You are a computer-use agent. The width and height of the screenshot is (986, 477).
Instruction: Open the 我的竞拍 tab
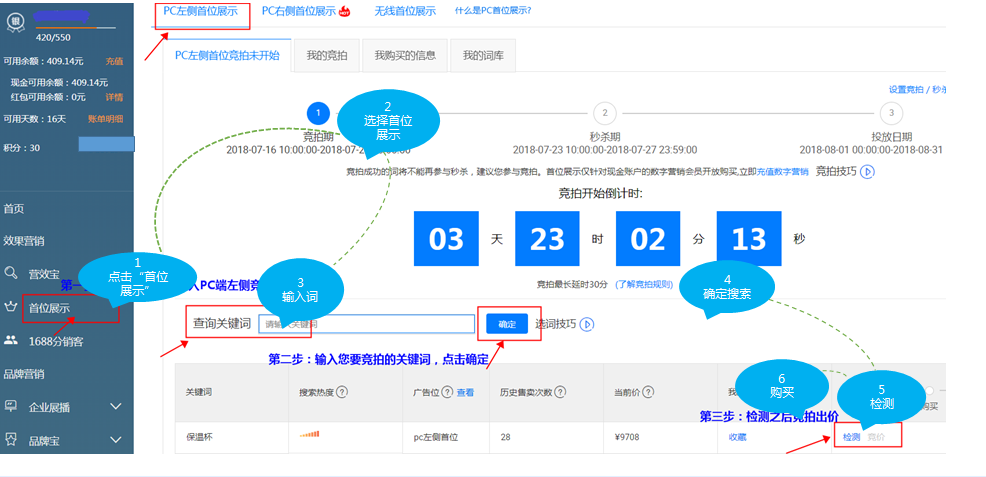pyautogui.click(x=326, y=56)
